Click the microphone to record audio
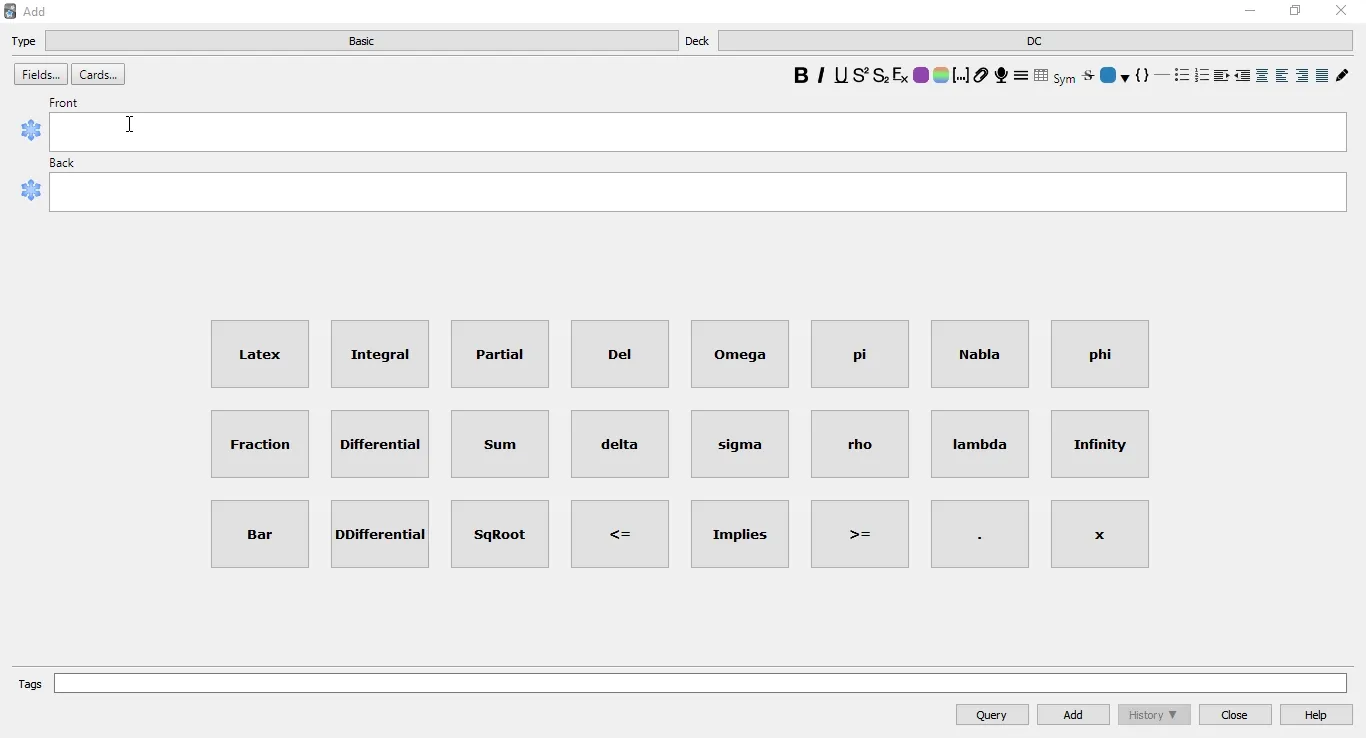This screenshot has width=1366, height=738. pos(1002,76)
